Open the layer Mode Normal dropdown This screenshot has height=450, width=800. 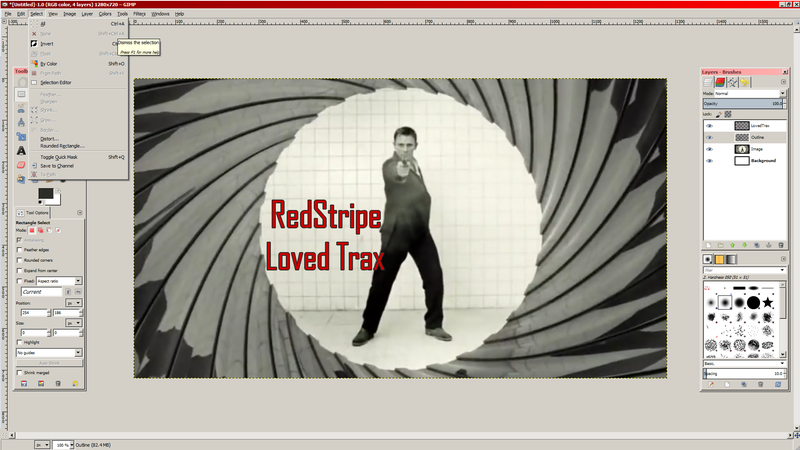coord(750,93)
